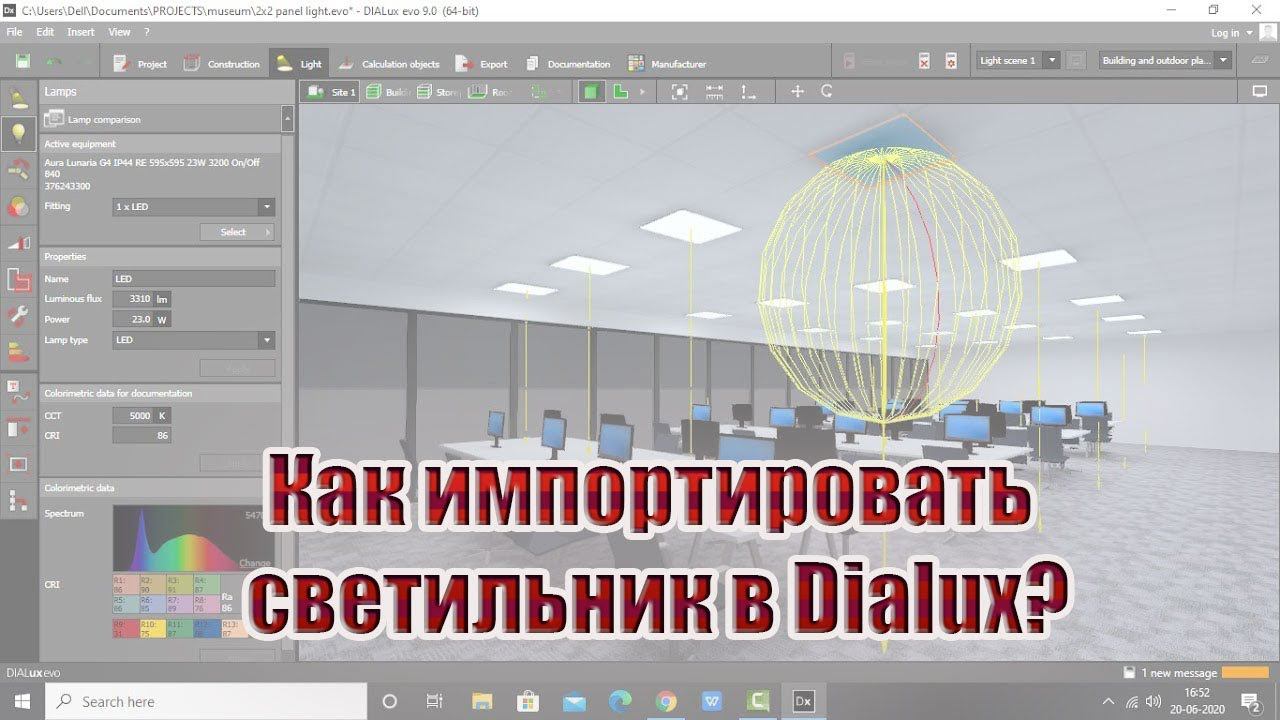Toggle the 3D view cube button
This screenshot has height=720, width=1280.
(592, 91)
